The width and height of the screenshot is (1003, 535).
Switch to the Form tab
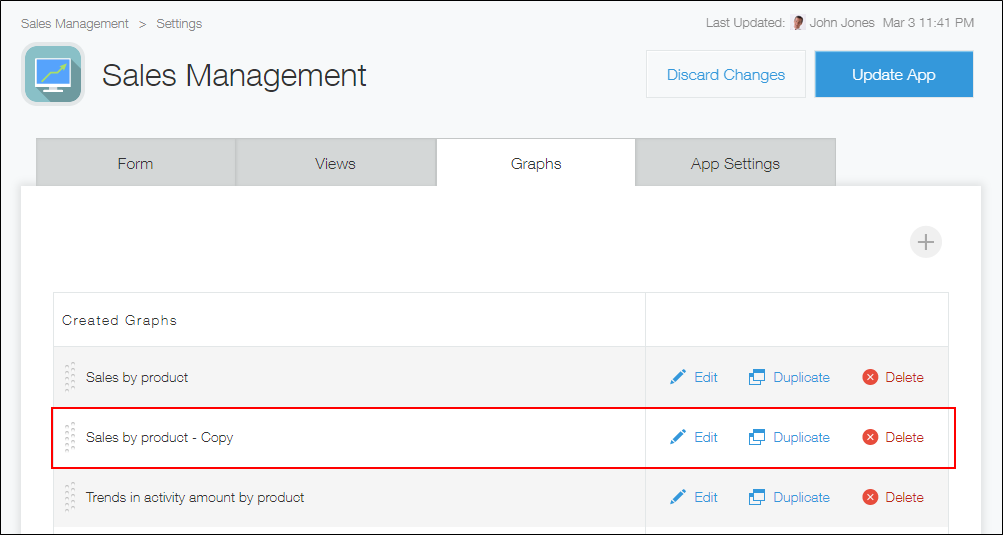(x=135, y=163)
